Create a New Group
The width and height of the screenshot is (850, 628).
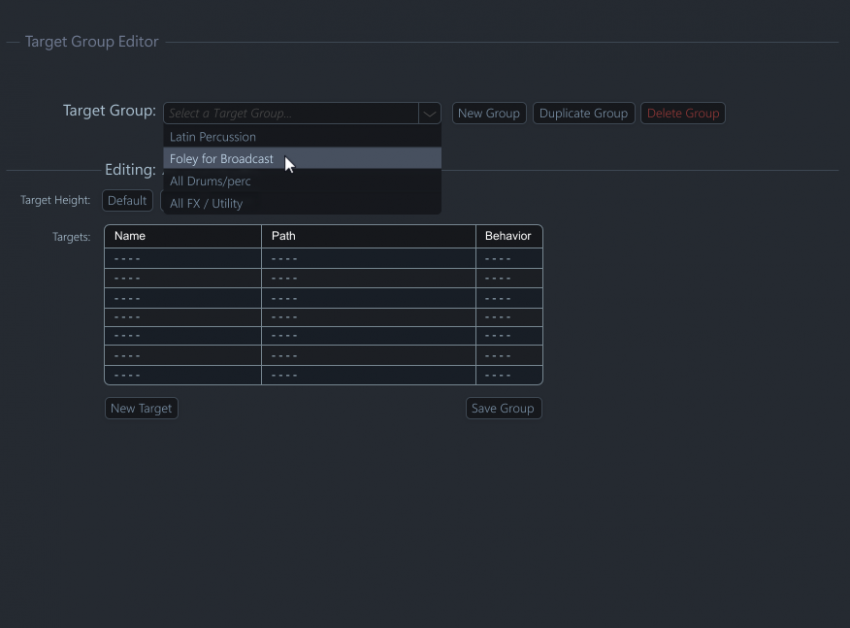pyautogui.click(x=488, y=113)
